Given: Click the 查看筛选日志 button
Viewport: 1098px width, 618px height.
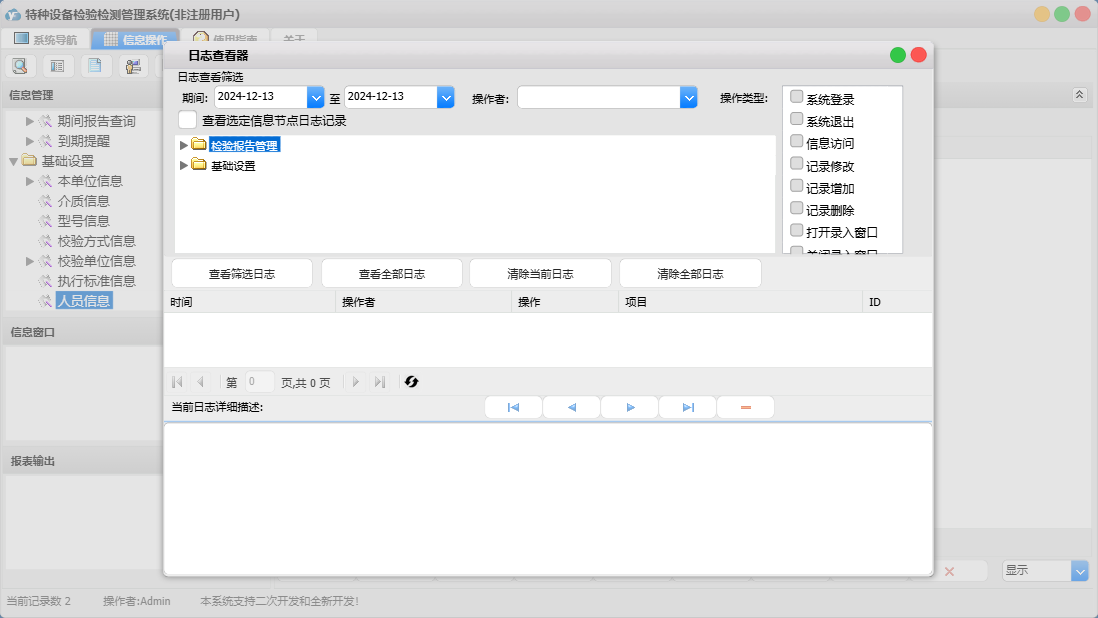Looking at the screenshot, I should (x=242, y=274).
